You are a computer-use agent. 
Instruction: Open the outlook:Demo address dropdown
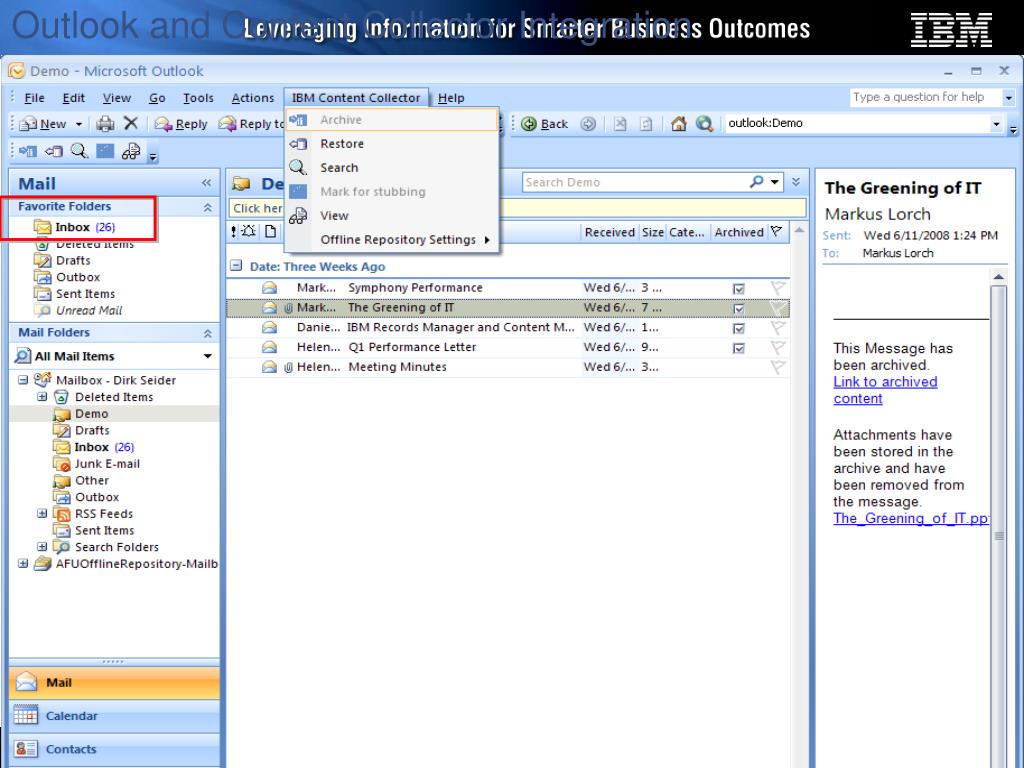click(x=997, y=123)
